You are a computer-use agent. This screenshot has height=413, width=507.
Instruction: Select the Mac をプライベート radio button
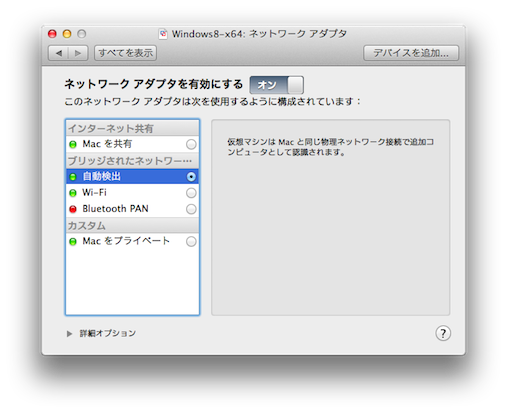coord(191,241)
